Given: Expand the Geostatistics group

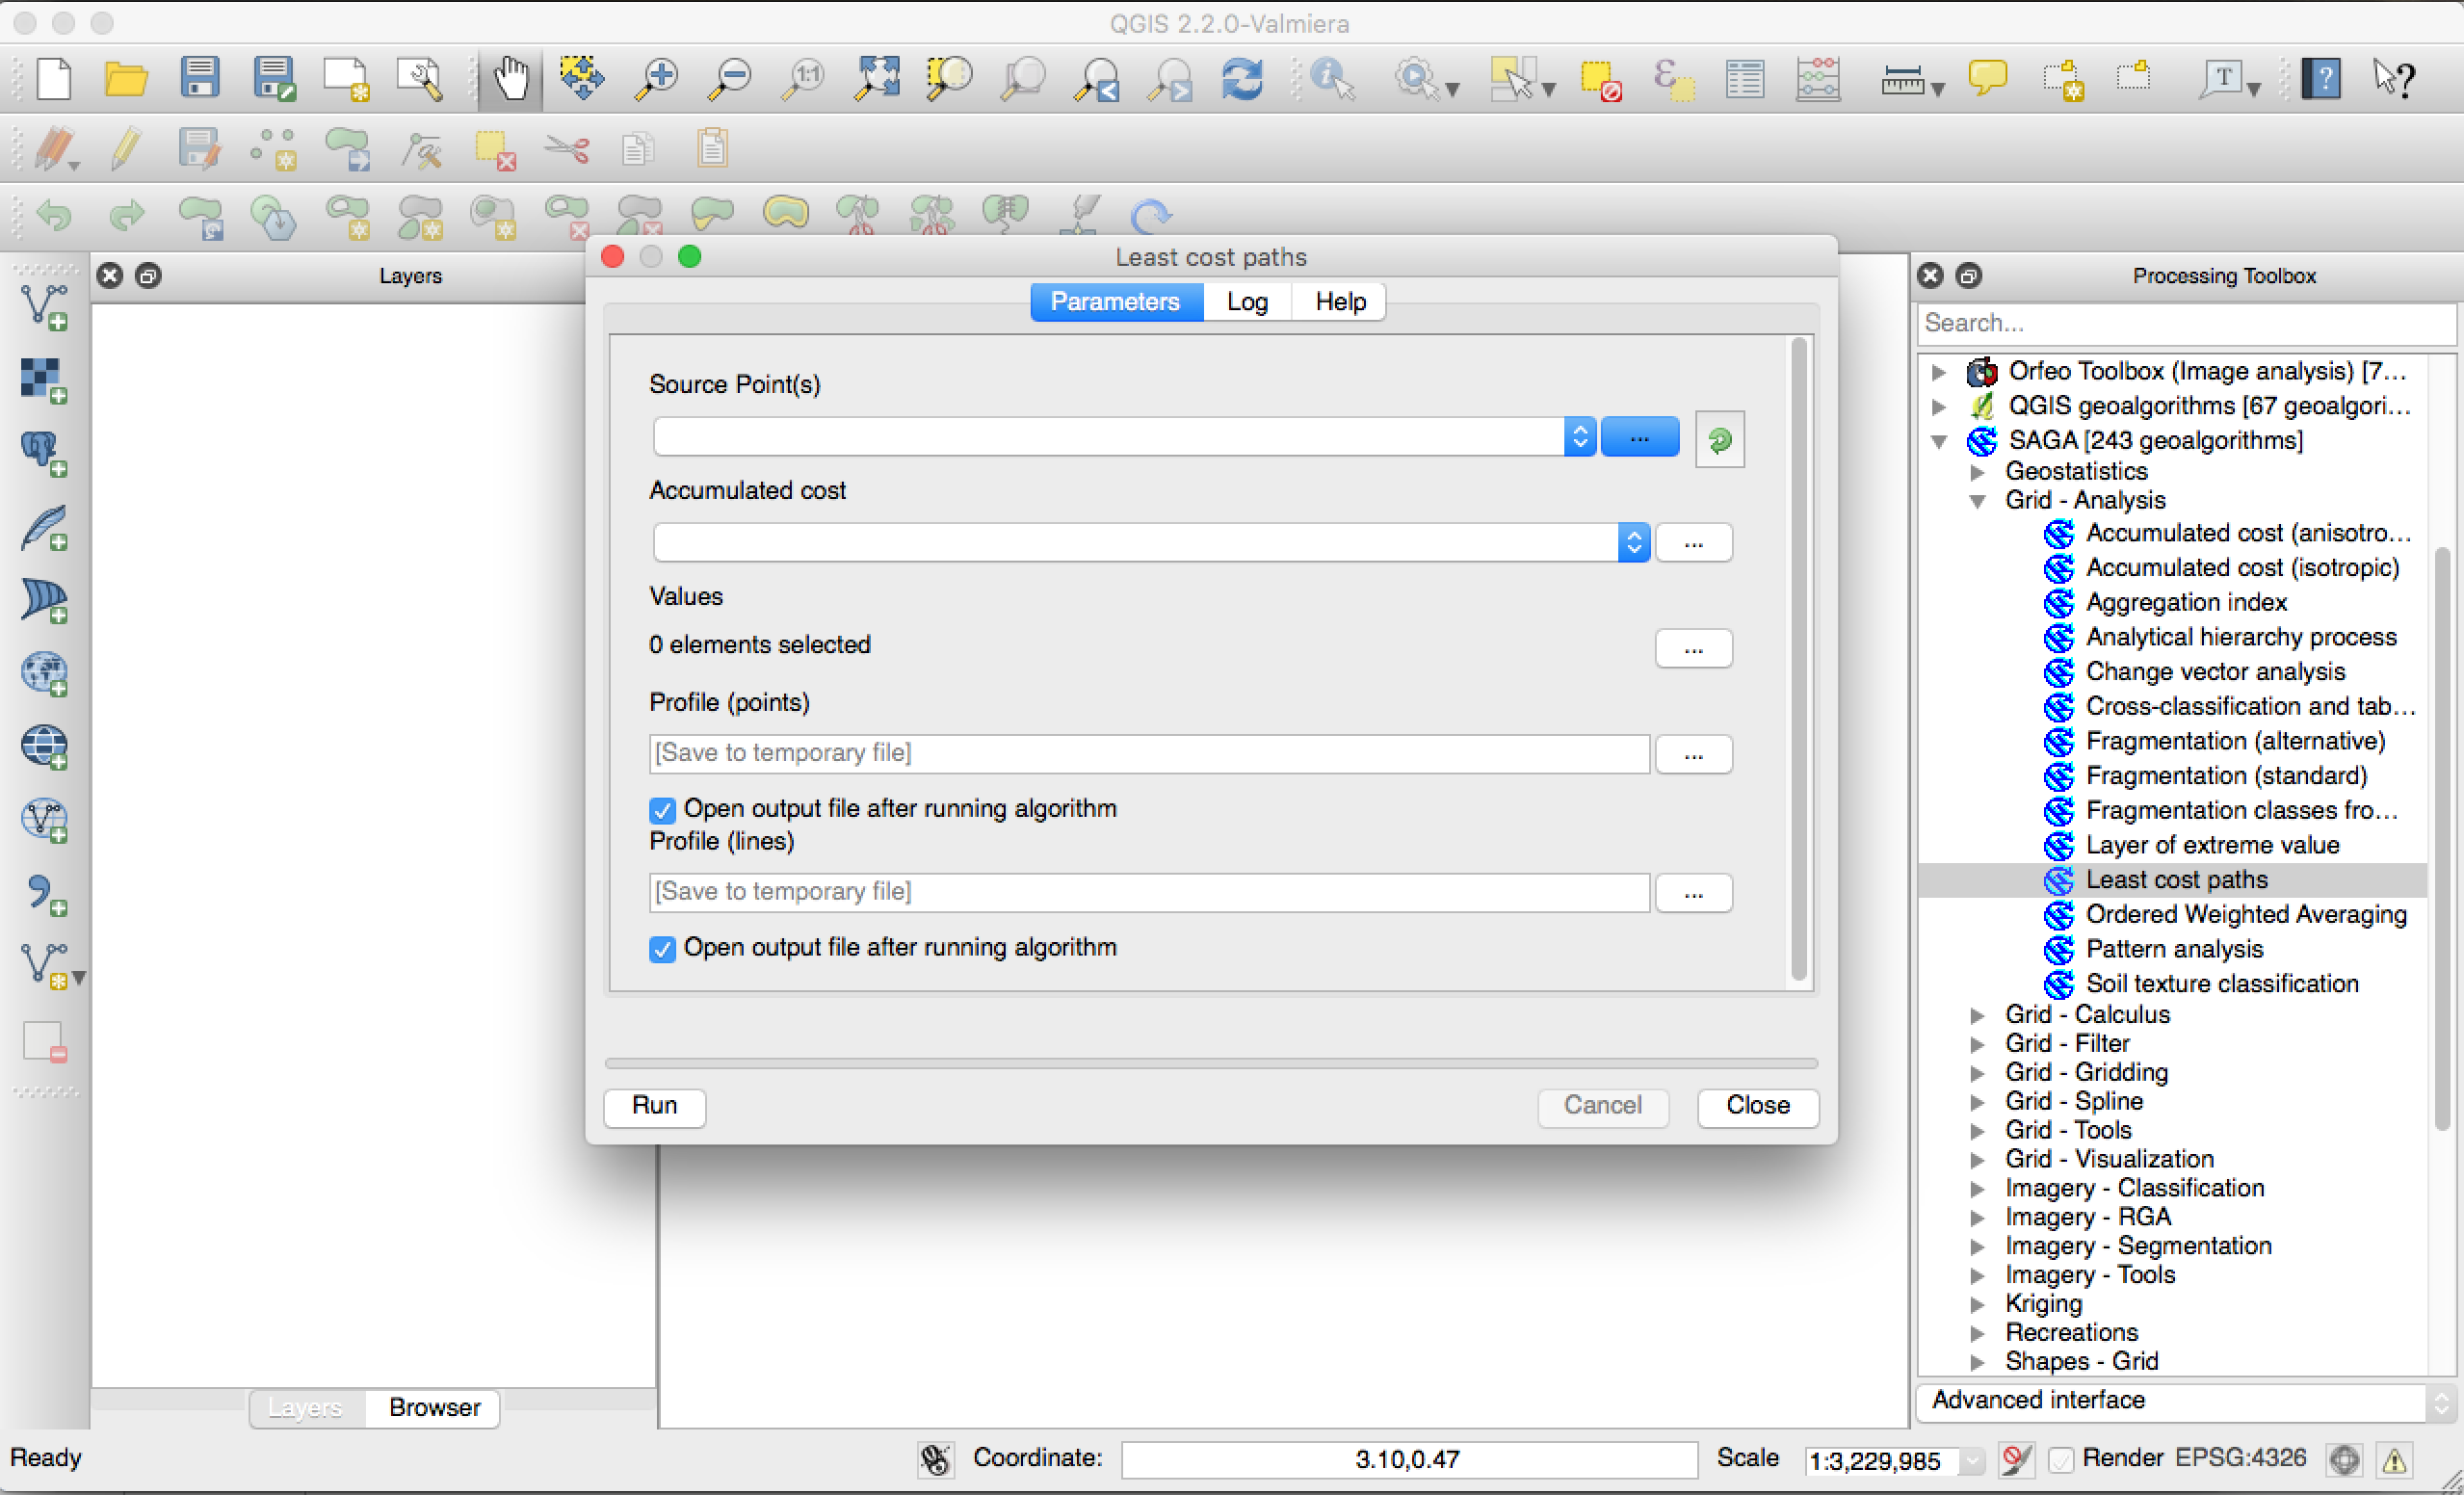Looking at the screenshot, I should 1977,471.
